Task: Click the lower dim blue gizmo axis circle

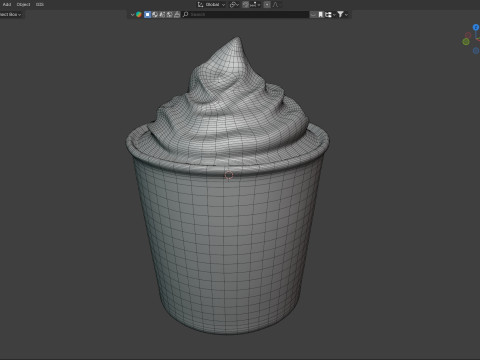Action: click(476, 51)
